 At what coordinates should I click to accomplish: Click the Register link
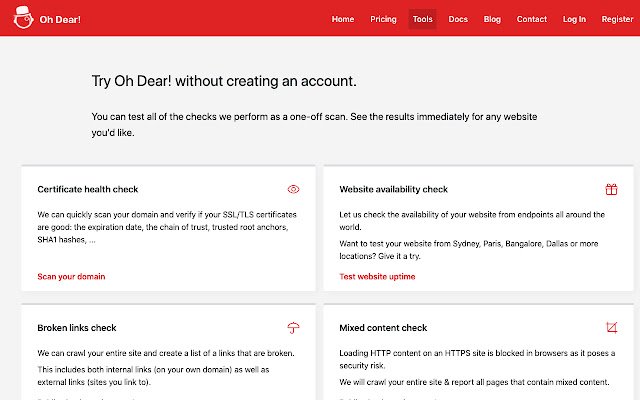(x=617, y=19)
